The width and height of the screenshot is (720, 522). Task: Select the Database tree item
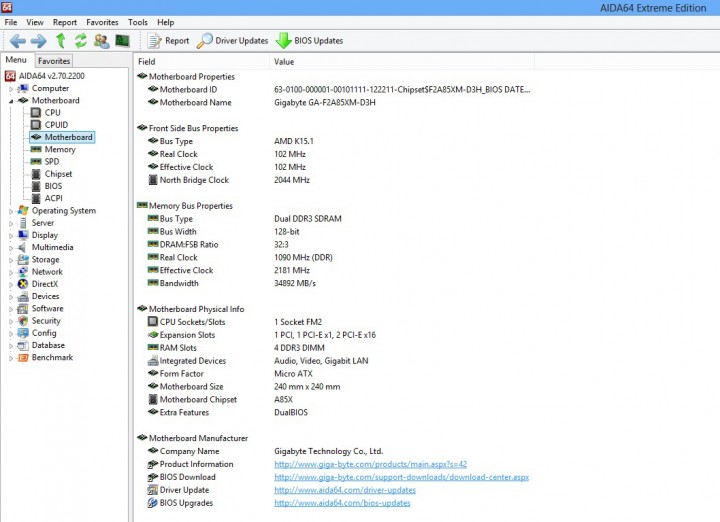point(48,345)
